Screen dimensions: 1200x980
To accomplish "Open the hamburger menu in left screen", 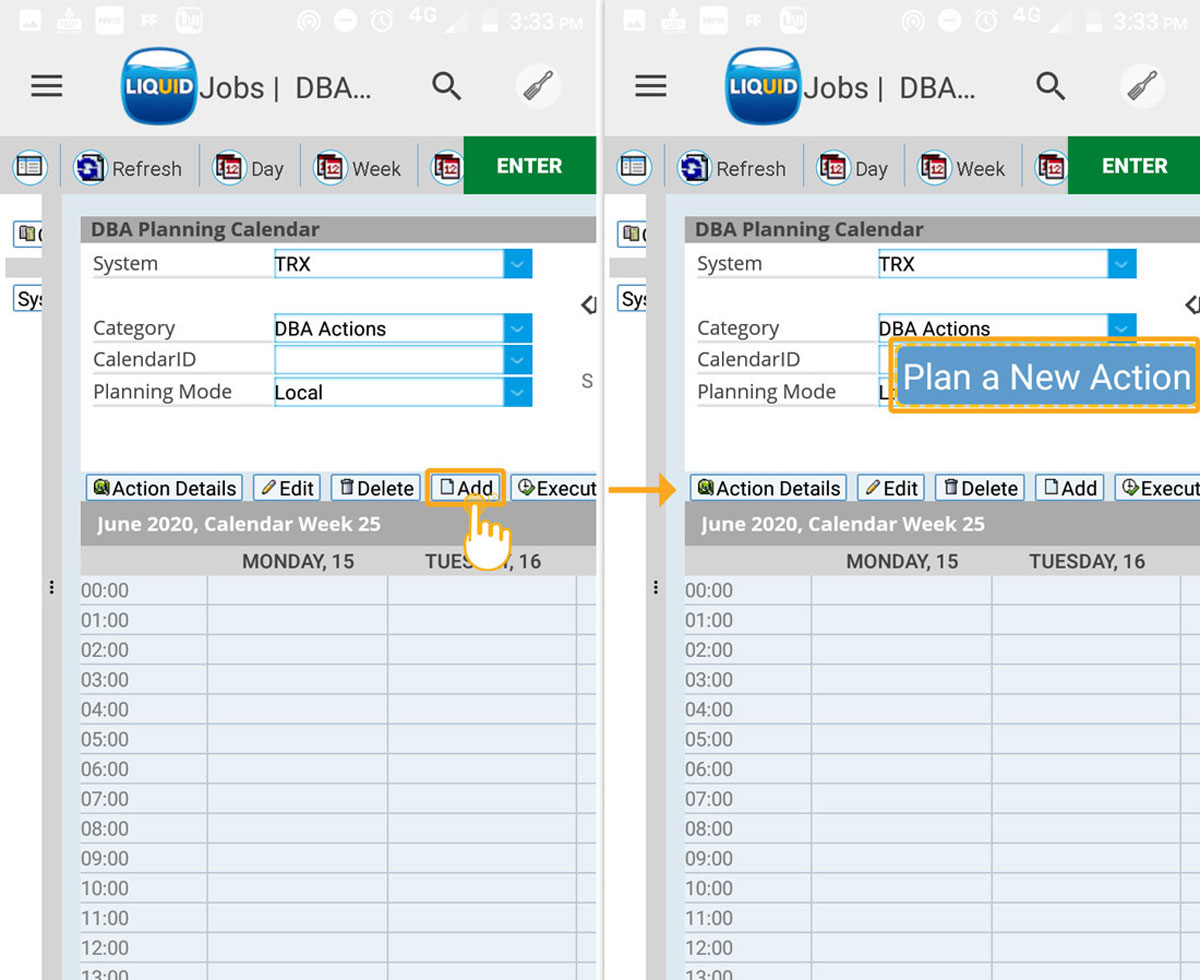I will click(x=47, y=87).
